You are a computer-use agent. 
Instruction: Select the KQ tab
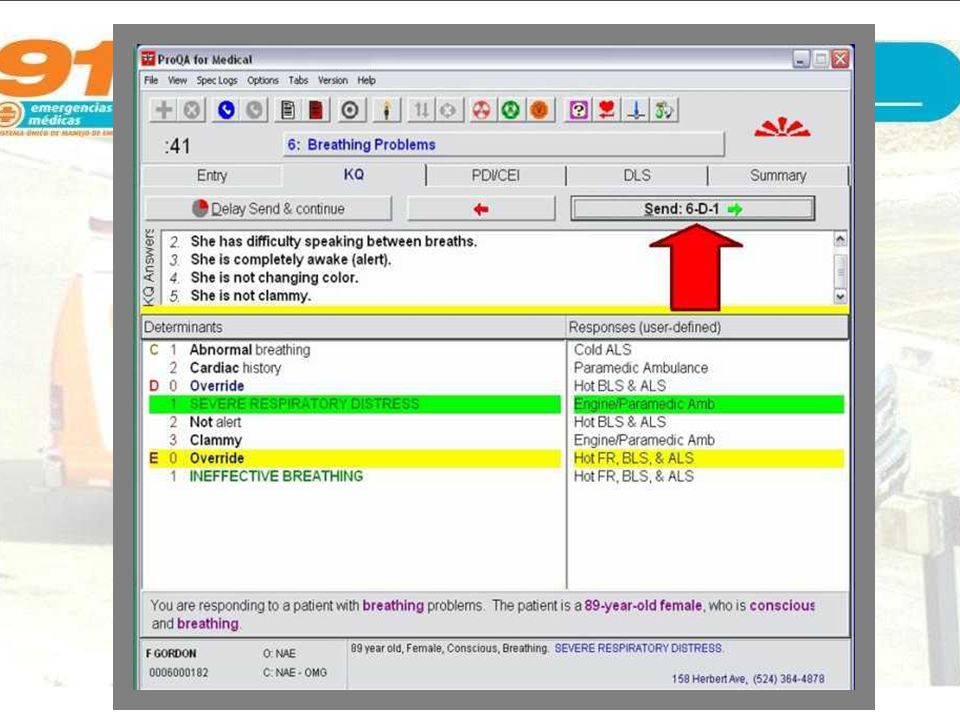(x=354, y=174)
